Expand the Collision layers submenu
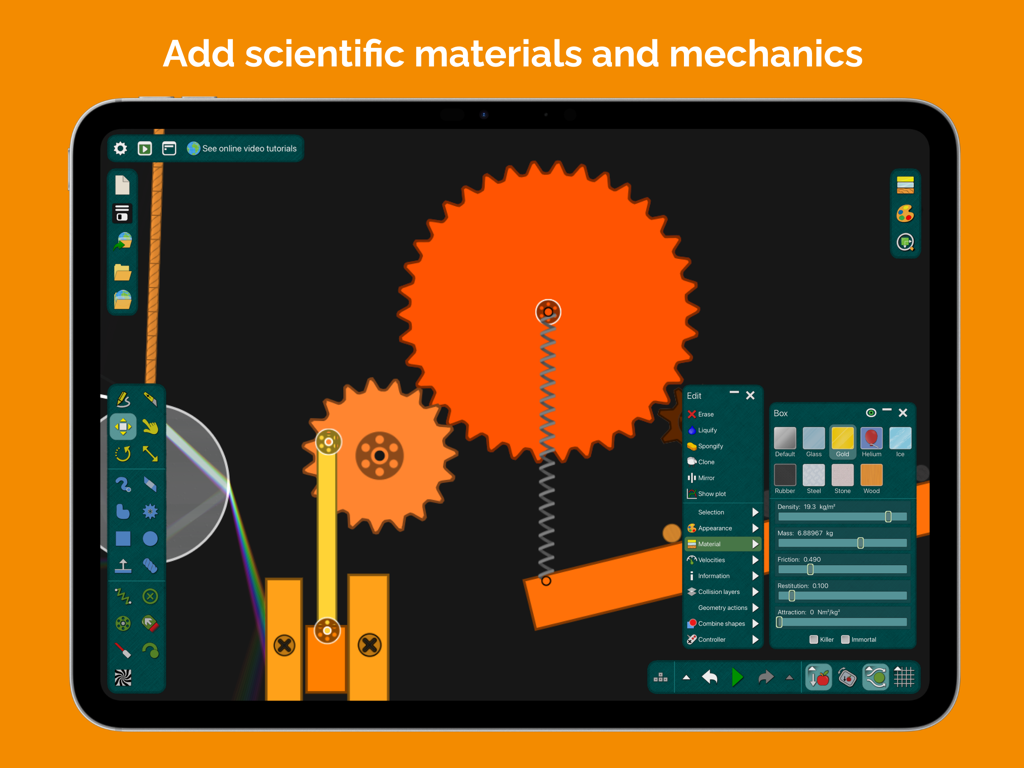The height and width of the screenshot is (768, 1024). point(716,591)
